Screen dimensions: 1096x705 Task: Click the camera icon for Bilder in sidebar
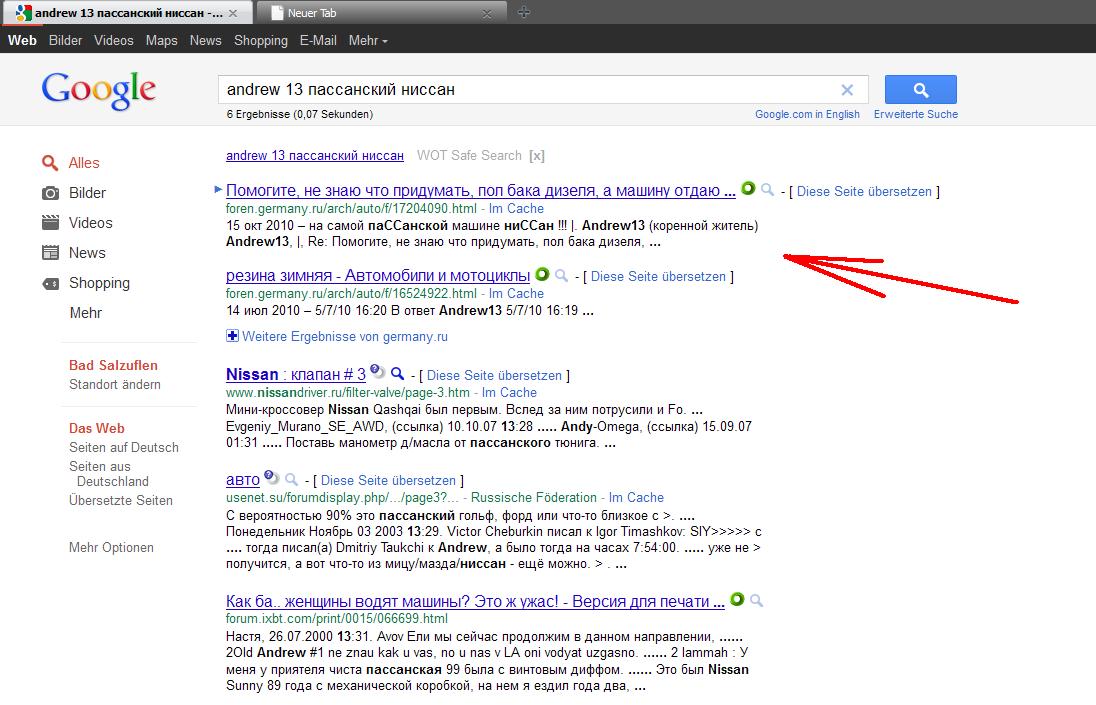50,193
